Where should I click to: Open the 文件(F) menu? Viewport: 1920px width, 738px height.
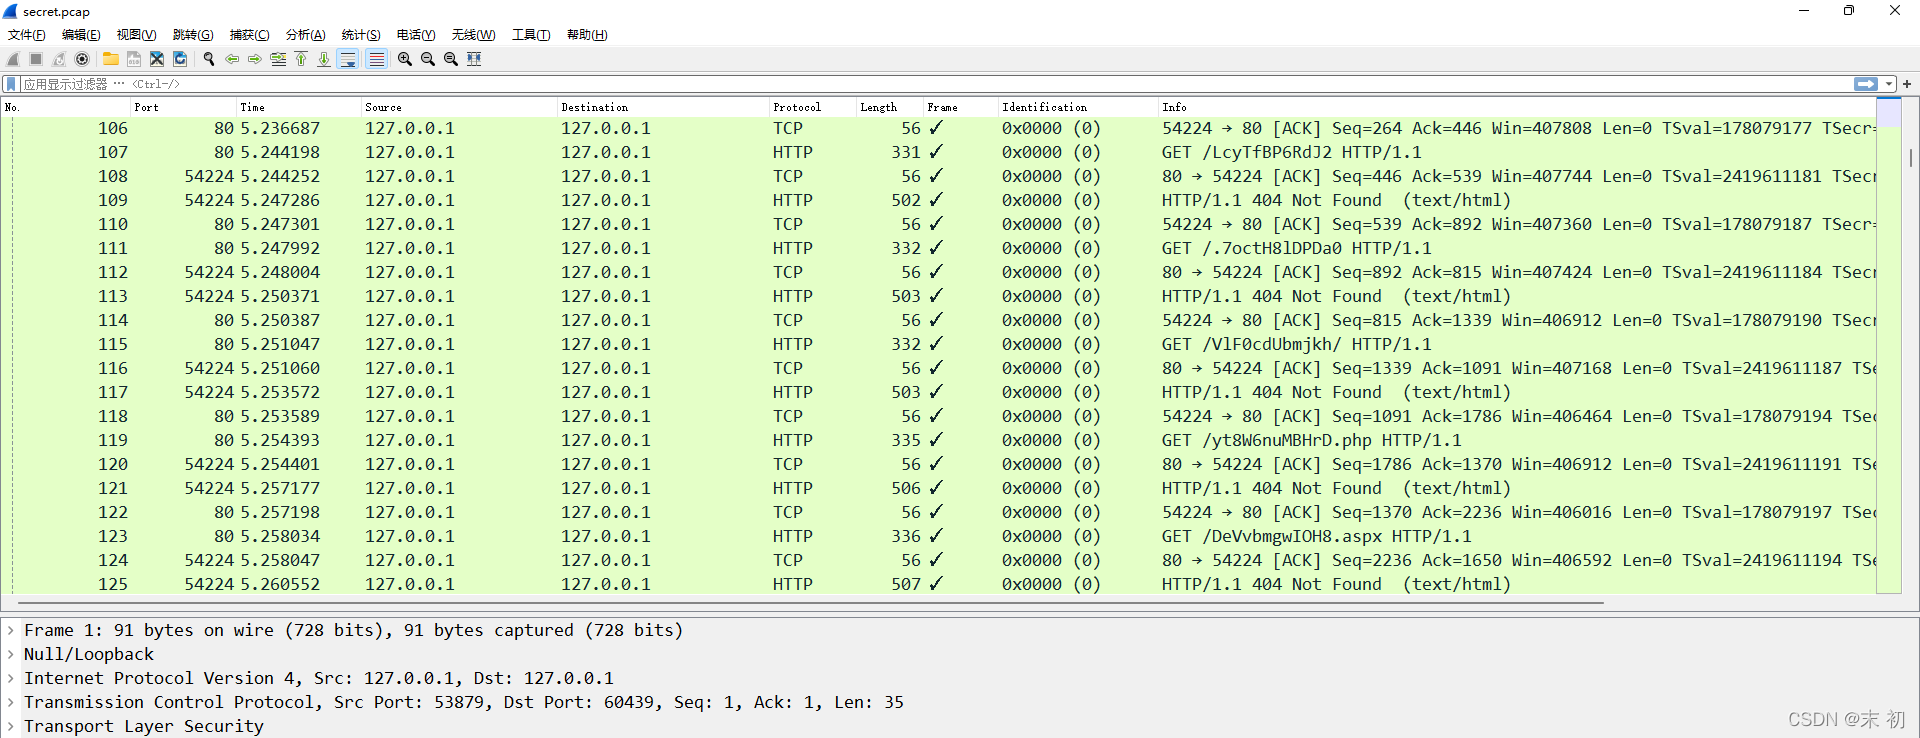tap(27, 35)
